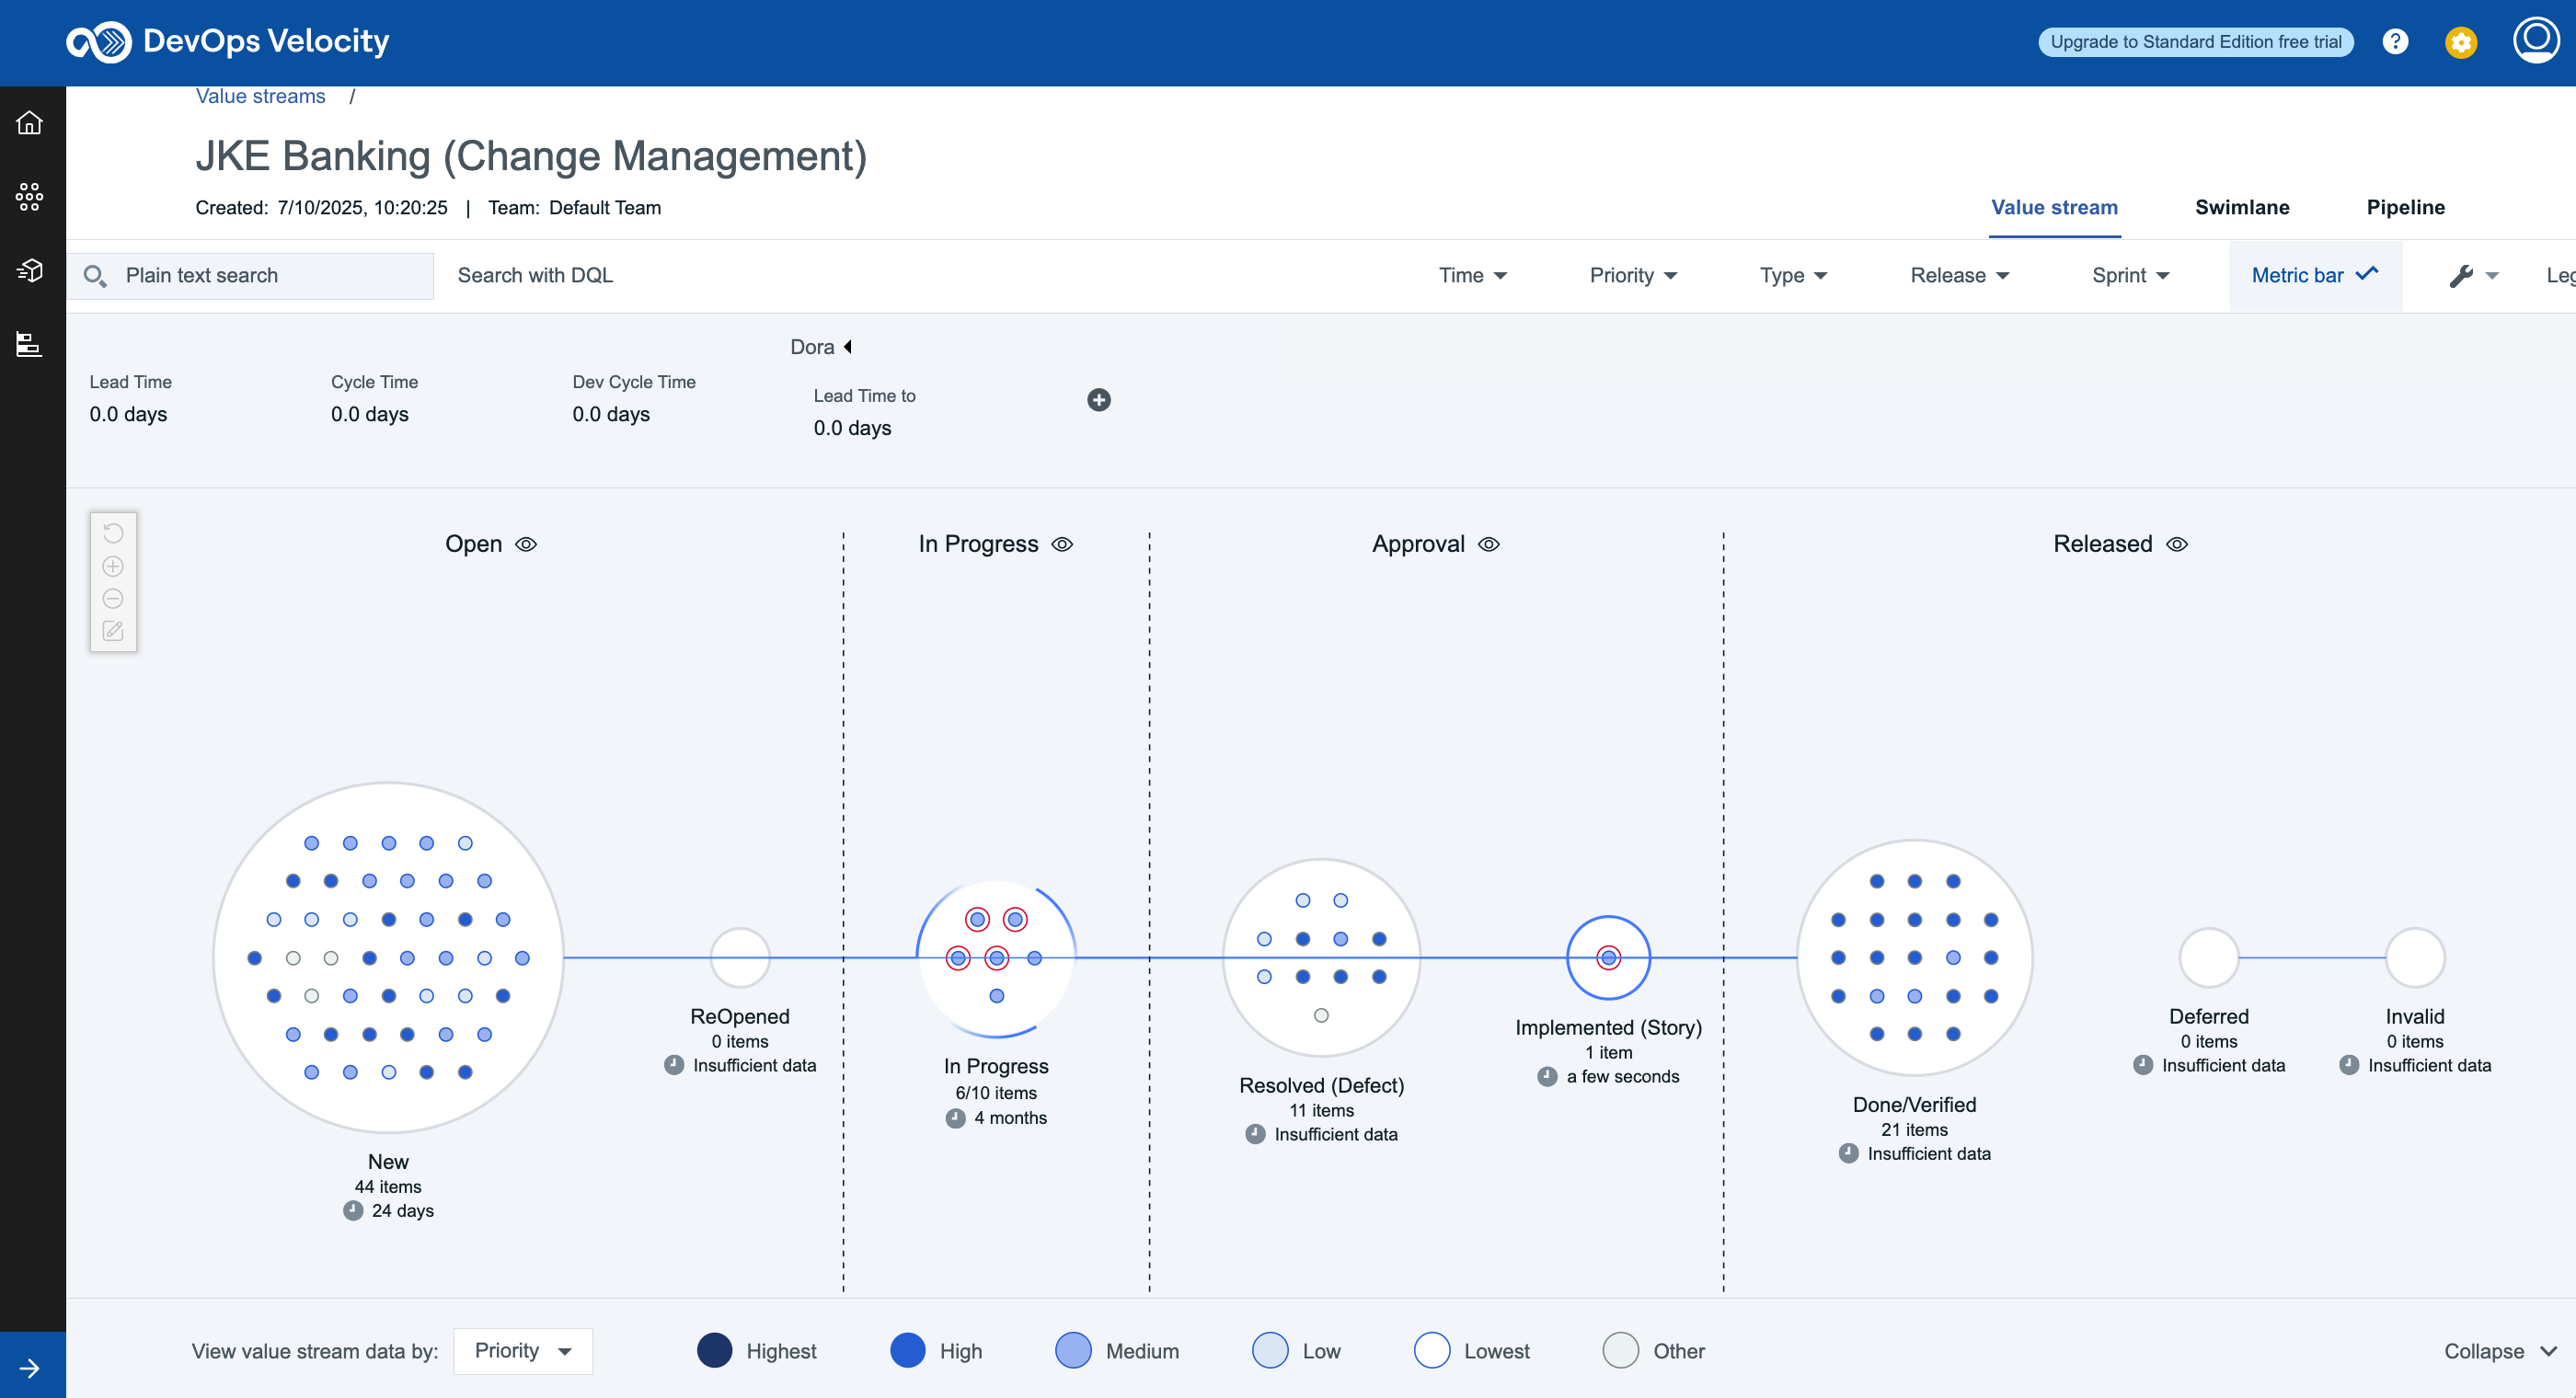Click the Dev Cycle Time metric
2576x1398 pixels.
pos(633,399)
